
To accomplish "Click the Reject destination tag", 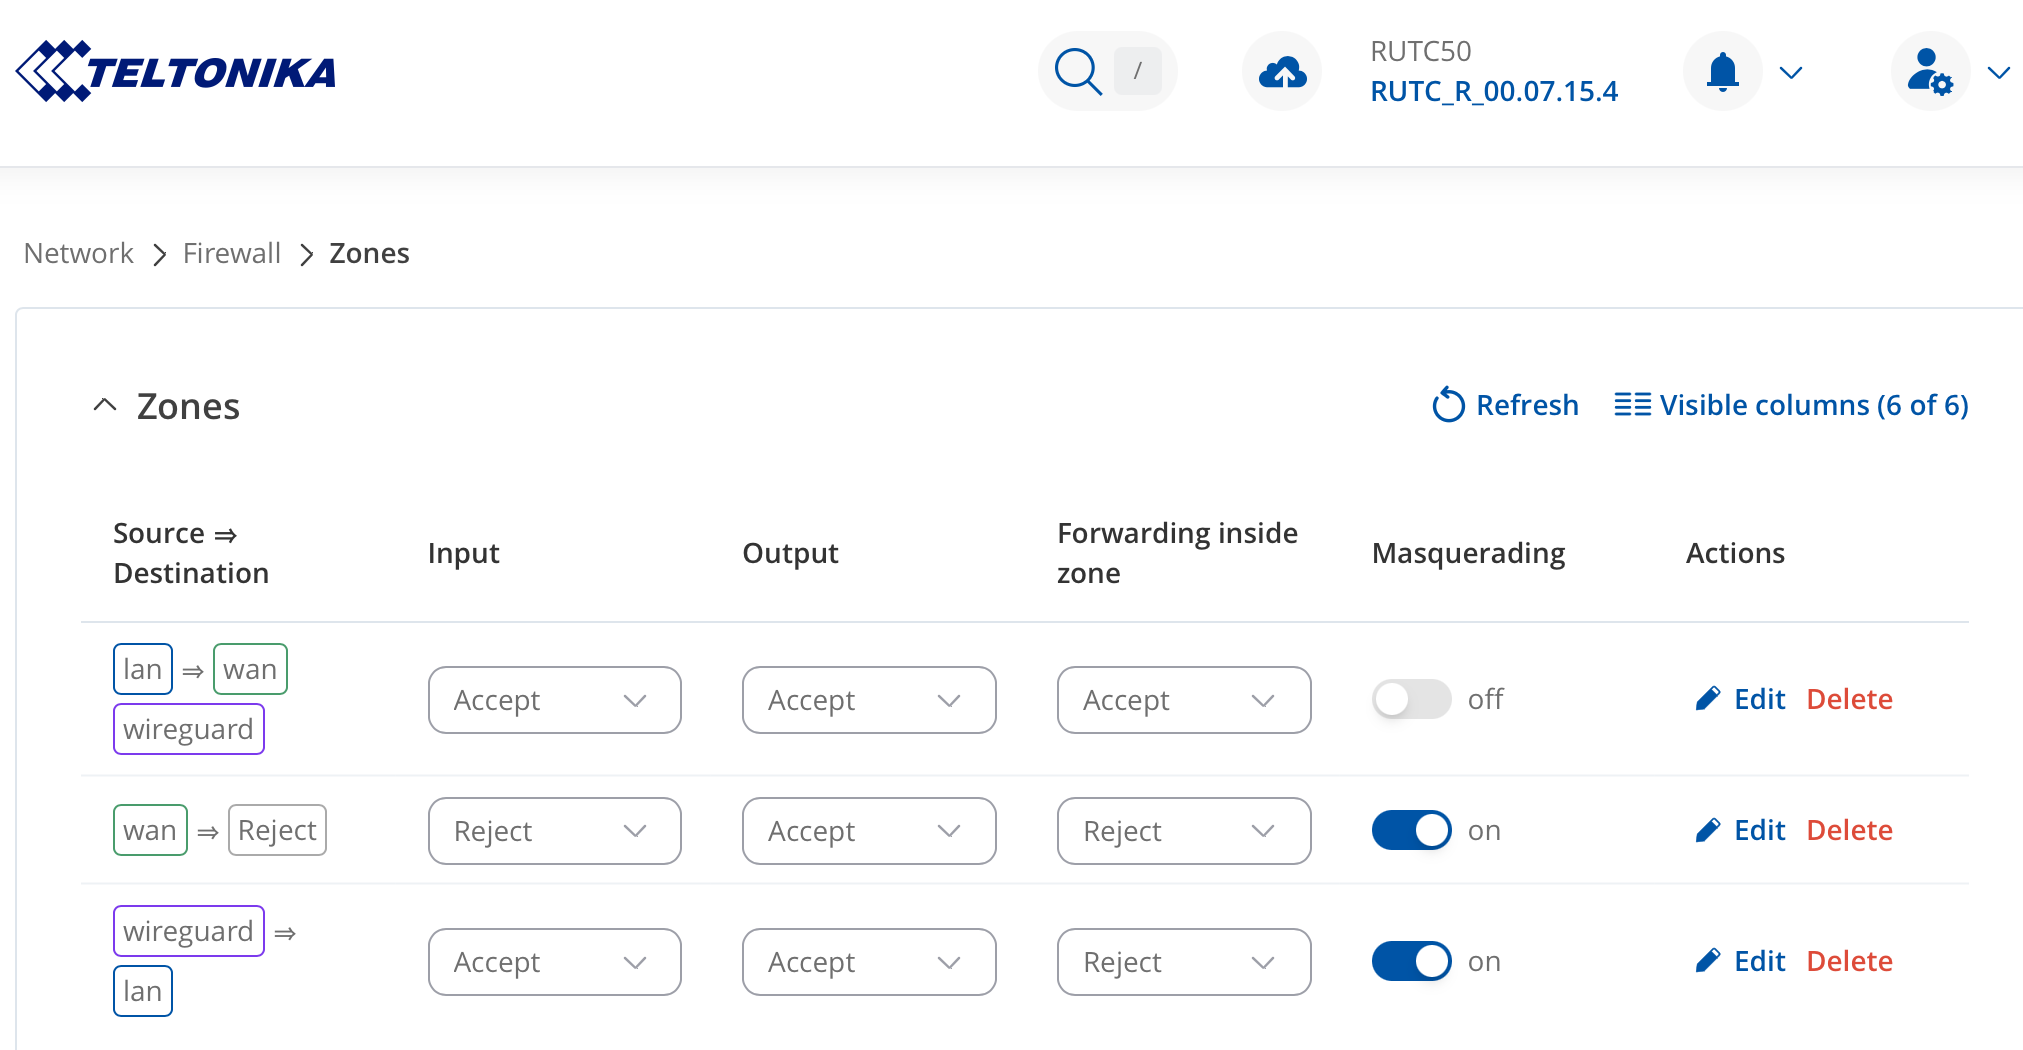I will (277, 830).
